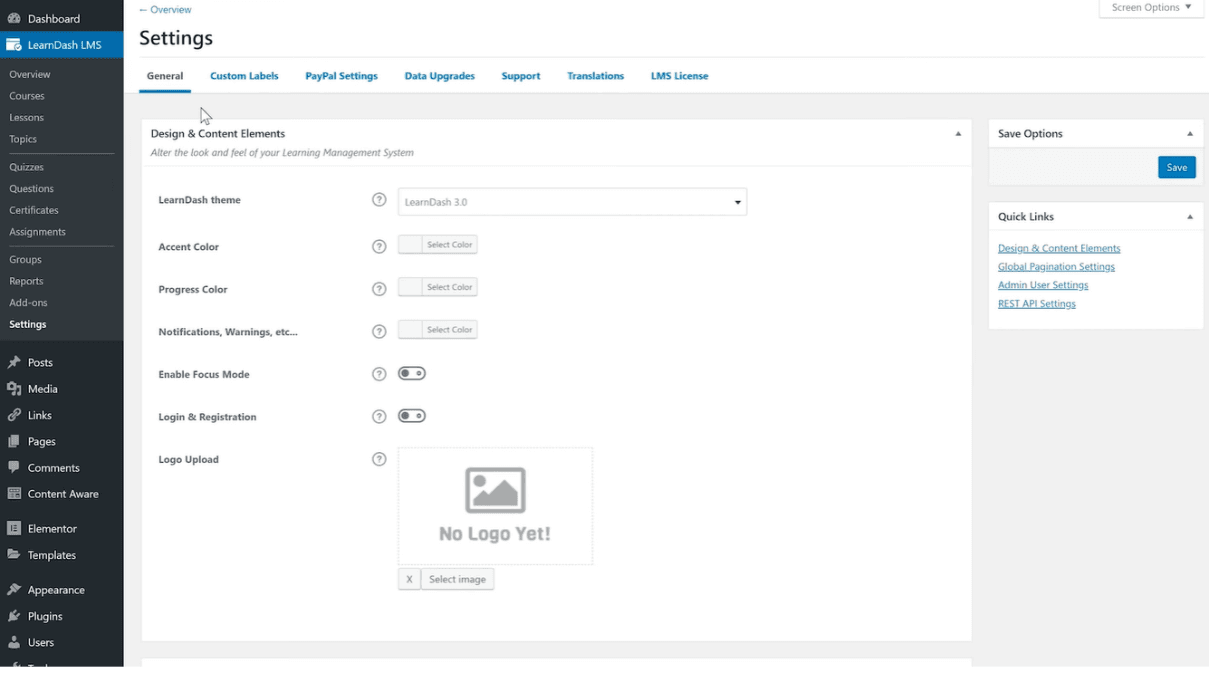The image size is (1209, 673).
Task: Click the X remove logo button
Action: pyautogui.click(x=409, y=579)
